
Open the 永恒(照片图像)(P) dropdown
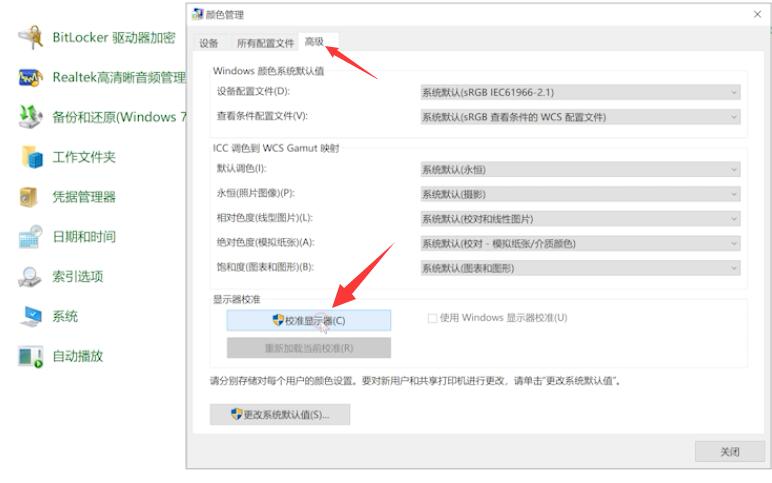click(x=580, y=194)
